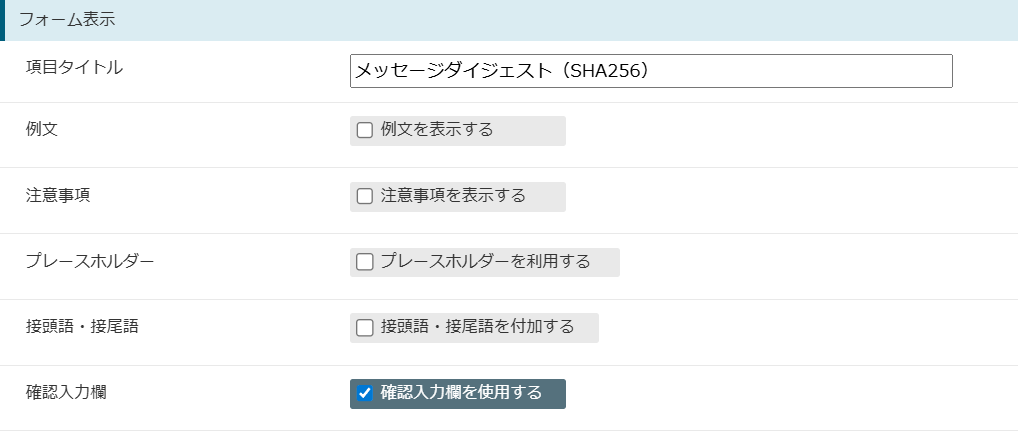
Task: Enable the 注意事項を表示する checkbox square
Action: tap(365, 196)
